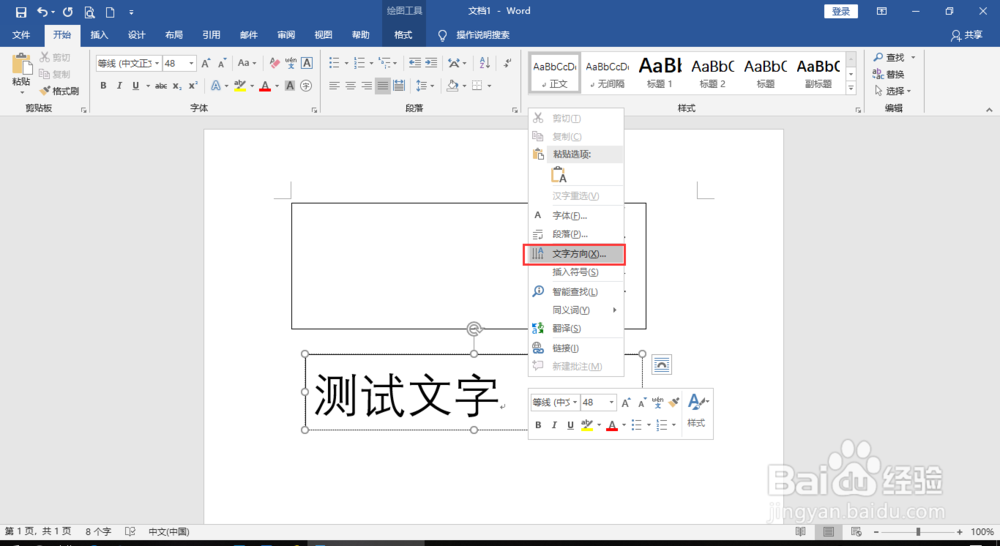Open the 插入 ribbon tab
The image size is (1000, 546).
[99, 35]
